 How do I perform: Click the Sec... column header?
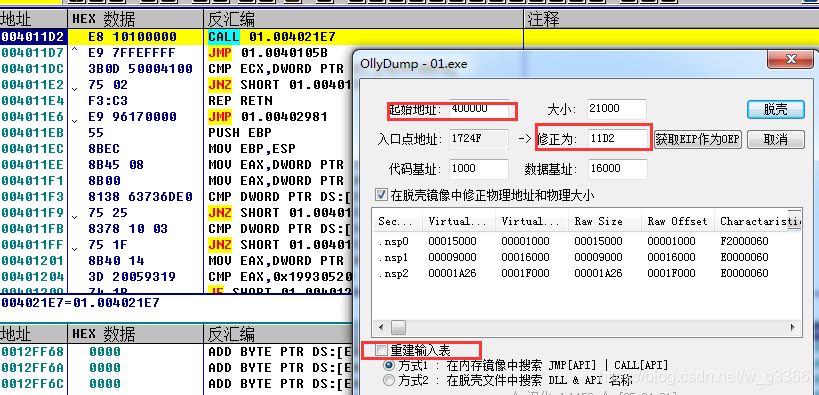click(397, 221)
